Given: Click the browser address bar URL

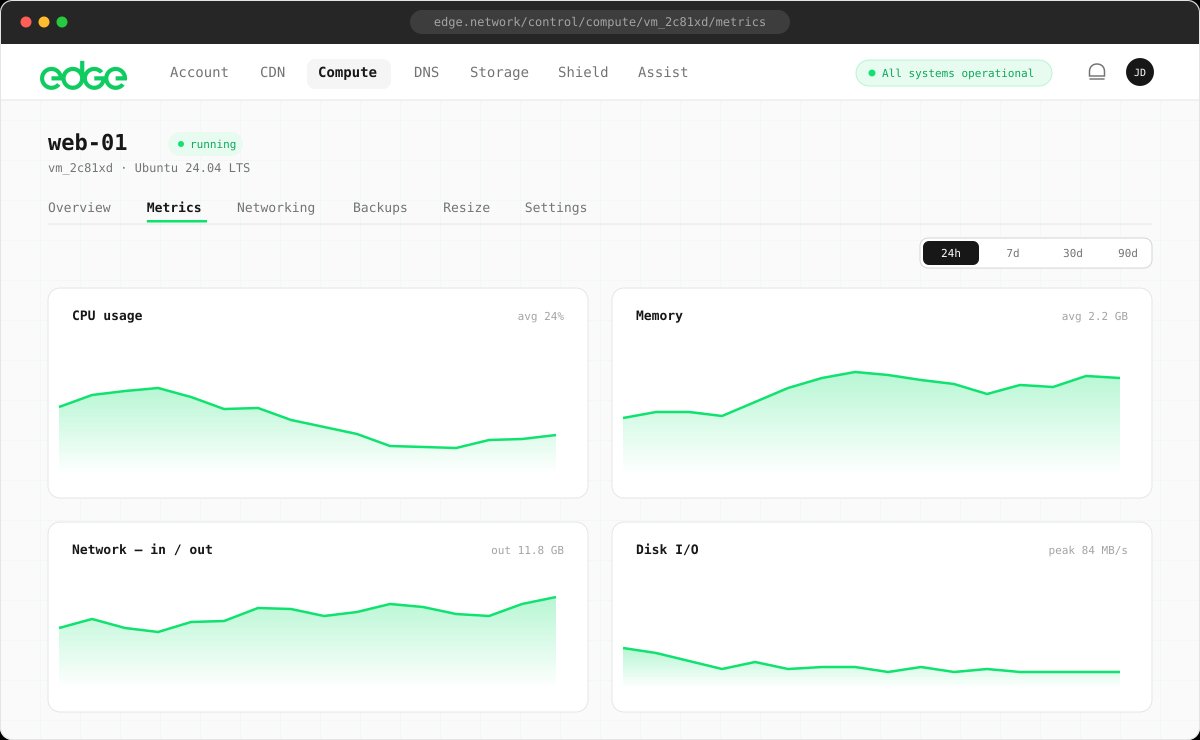Looking at the screenshot, I should click(600, 22).
